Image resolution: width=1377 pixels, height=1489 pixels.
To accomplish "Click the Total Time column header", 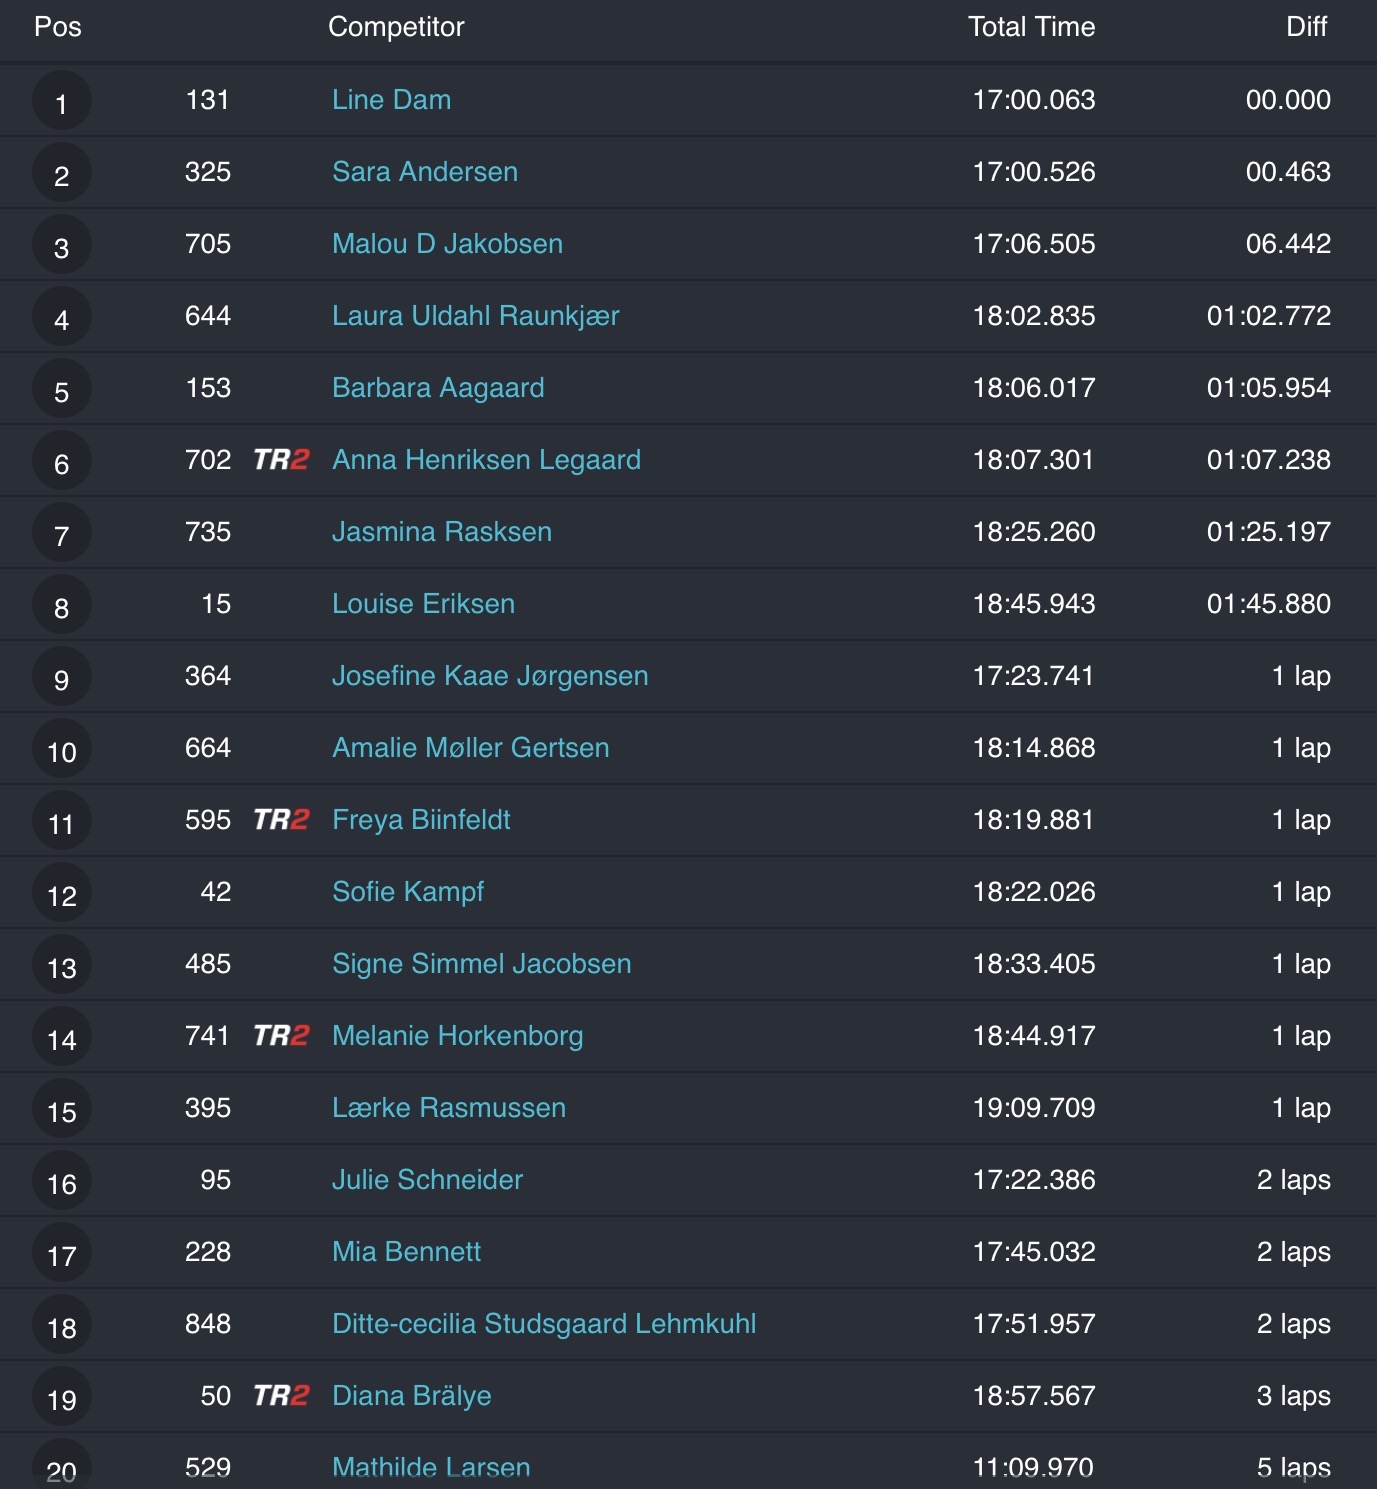I will tap(1031, 27).
